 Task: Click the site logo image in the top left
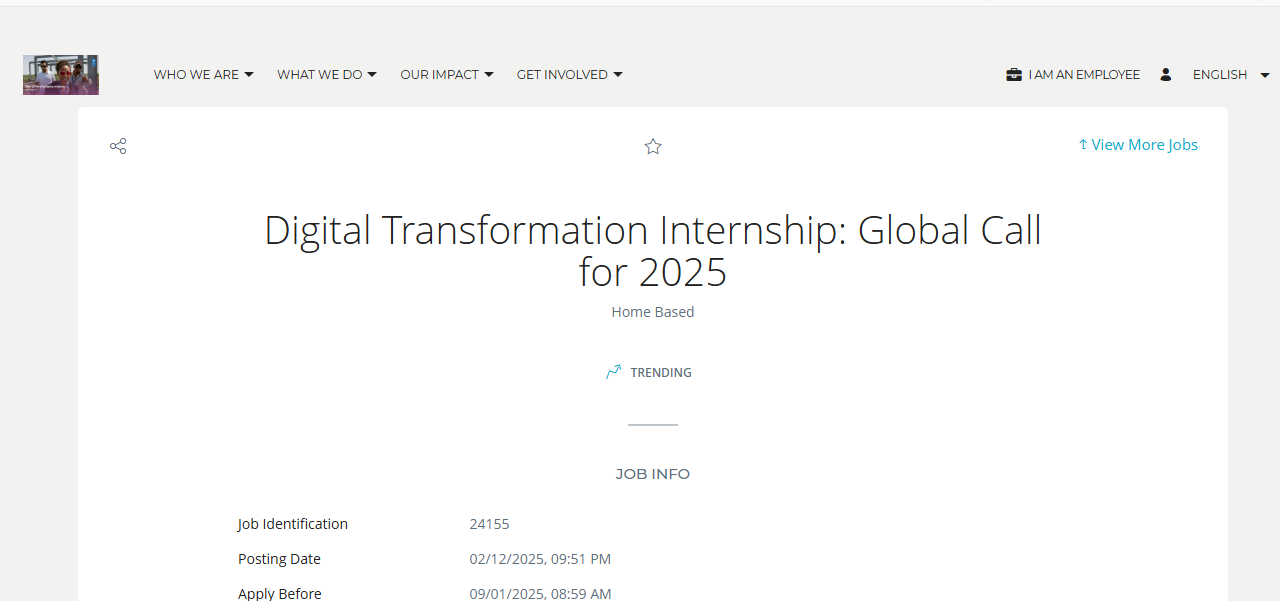(61, 75)
